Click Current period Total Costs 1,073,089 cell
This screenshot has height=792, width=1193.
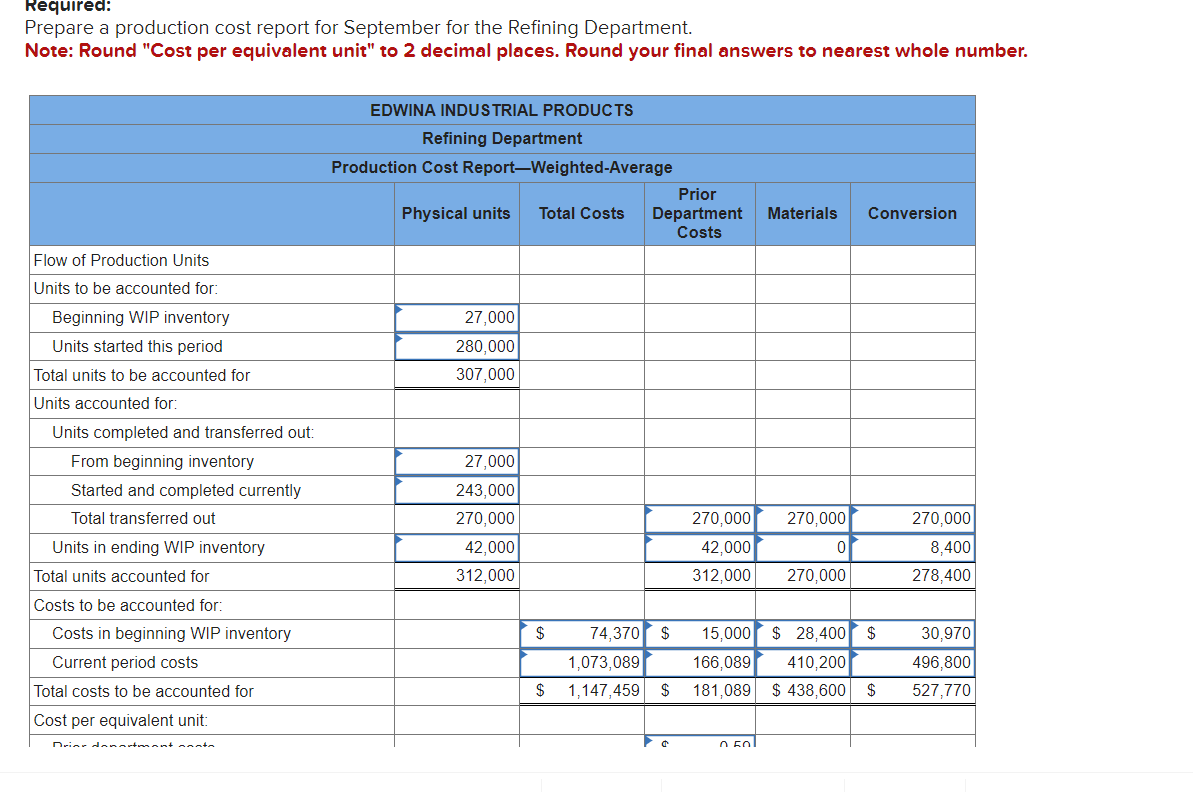(x=582, y=663)
